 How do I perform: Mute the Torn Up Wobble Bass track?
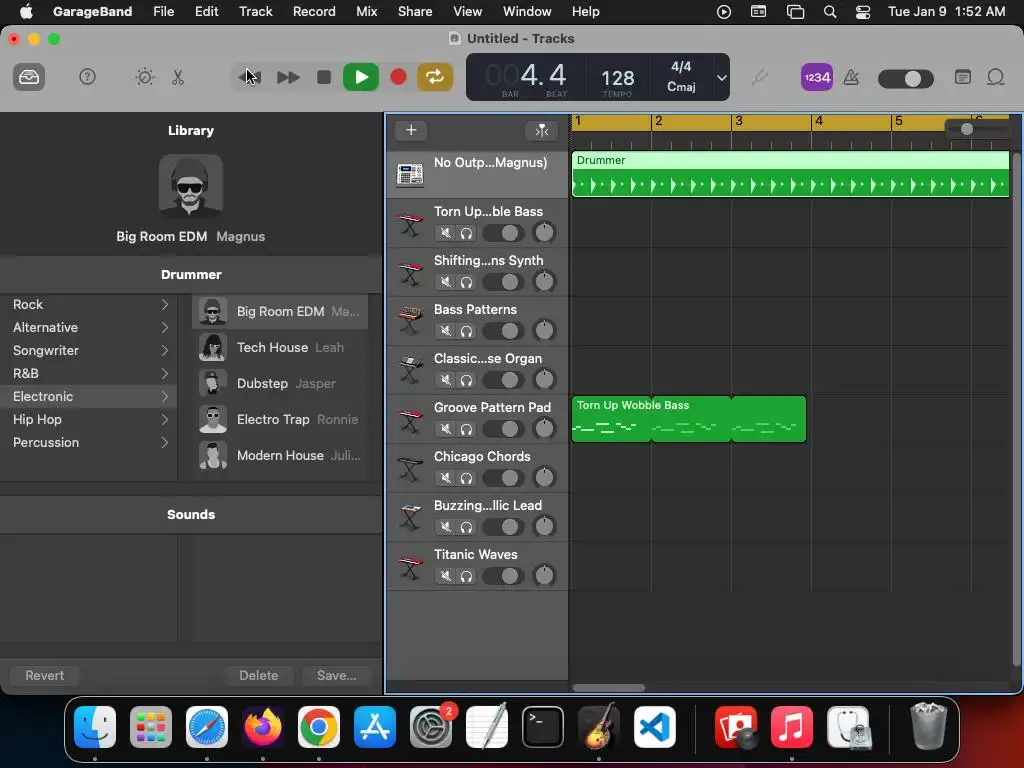445,232
